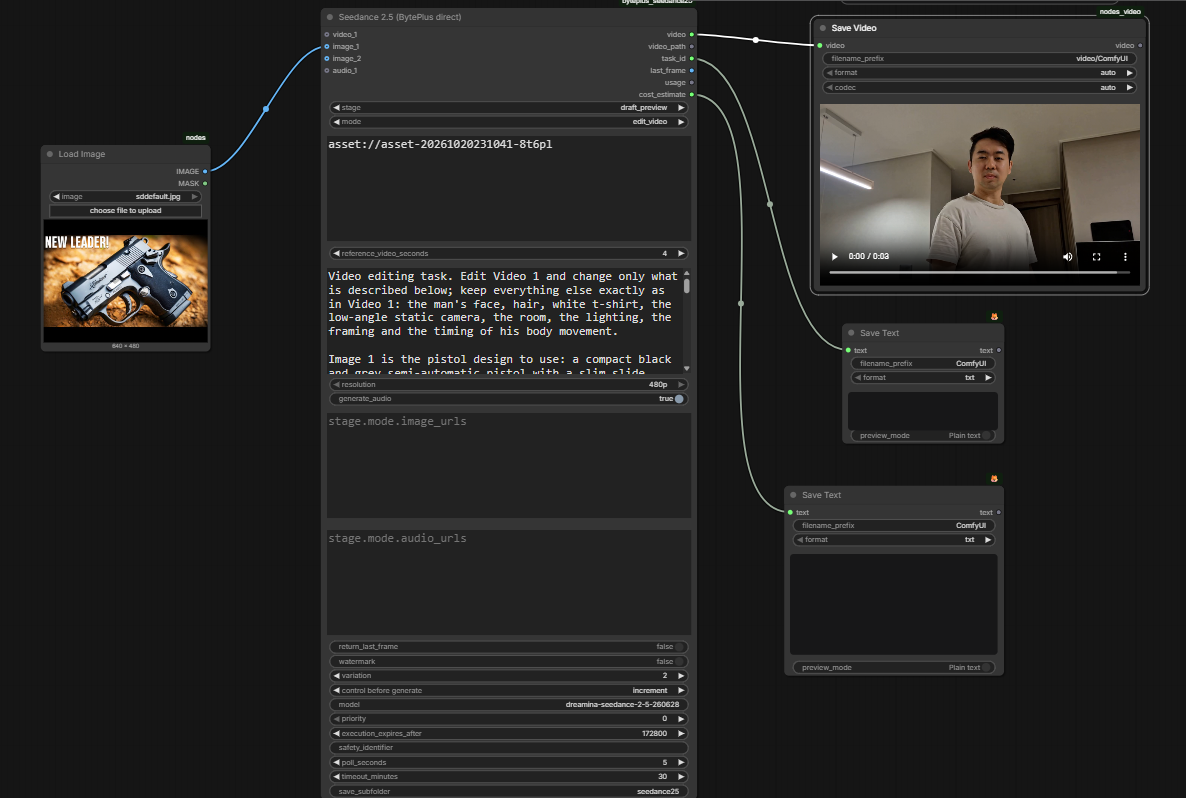Collapse the Save Video node via its title dot
The image size is (1186, 798).
(823, 28)
